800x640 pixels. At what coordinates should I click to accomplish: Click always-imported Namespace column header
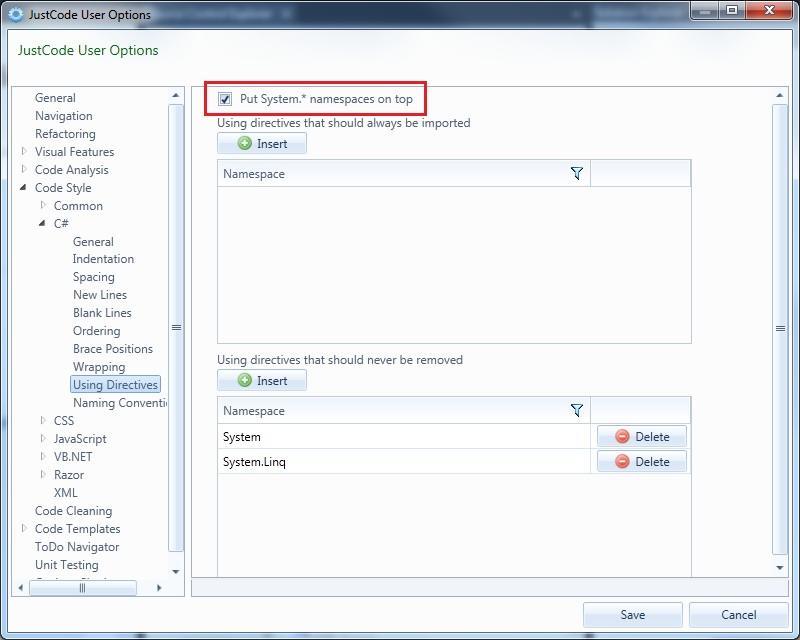pyautogui.click(x=404, y=174)
